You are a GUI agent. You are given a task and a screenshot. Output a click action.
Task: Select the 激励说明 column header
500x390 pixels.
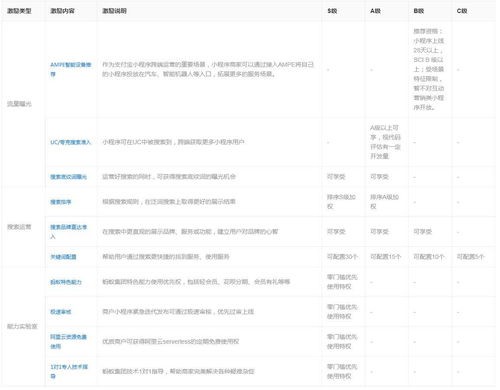[114, 11]
